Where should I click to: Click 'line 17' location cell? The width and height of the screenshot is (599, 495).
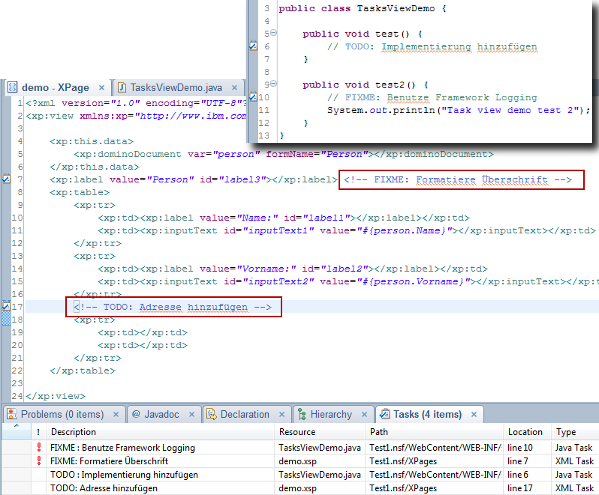point(520,488)
